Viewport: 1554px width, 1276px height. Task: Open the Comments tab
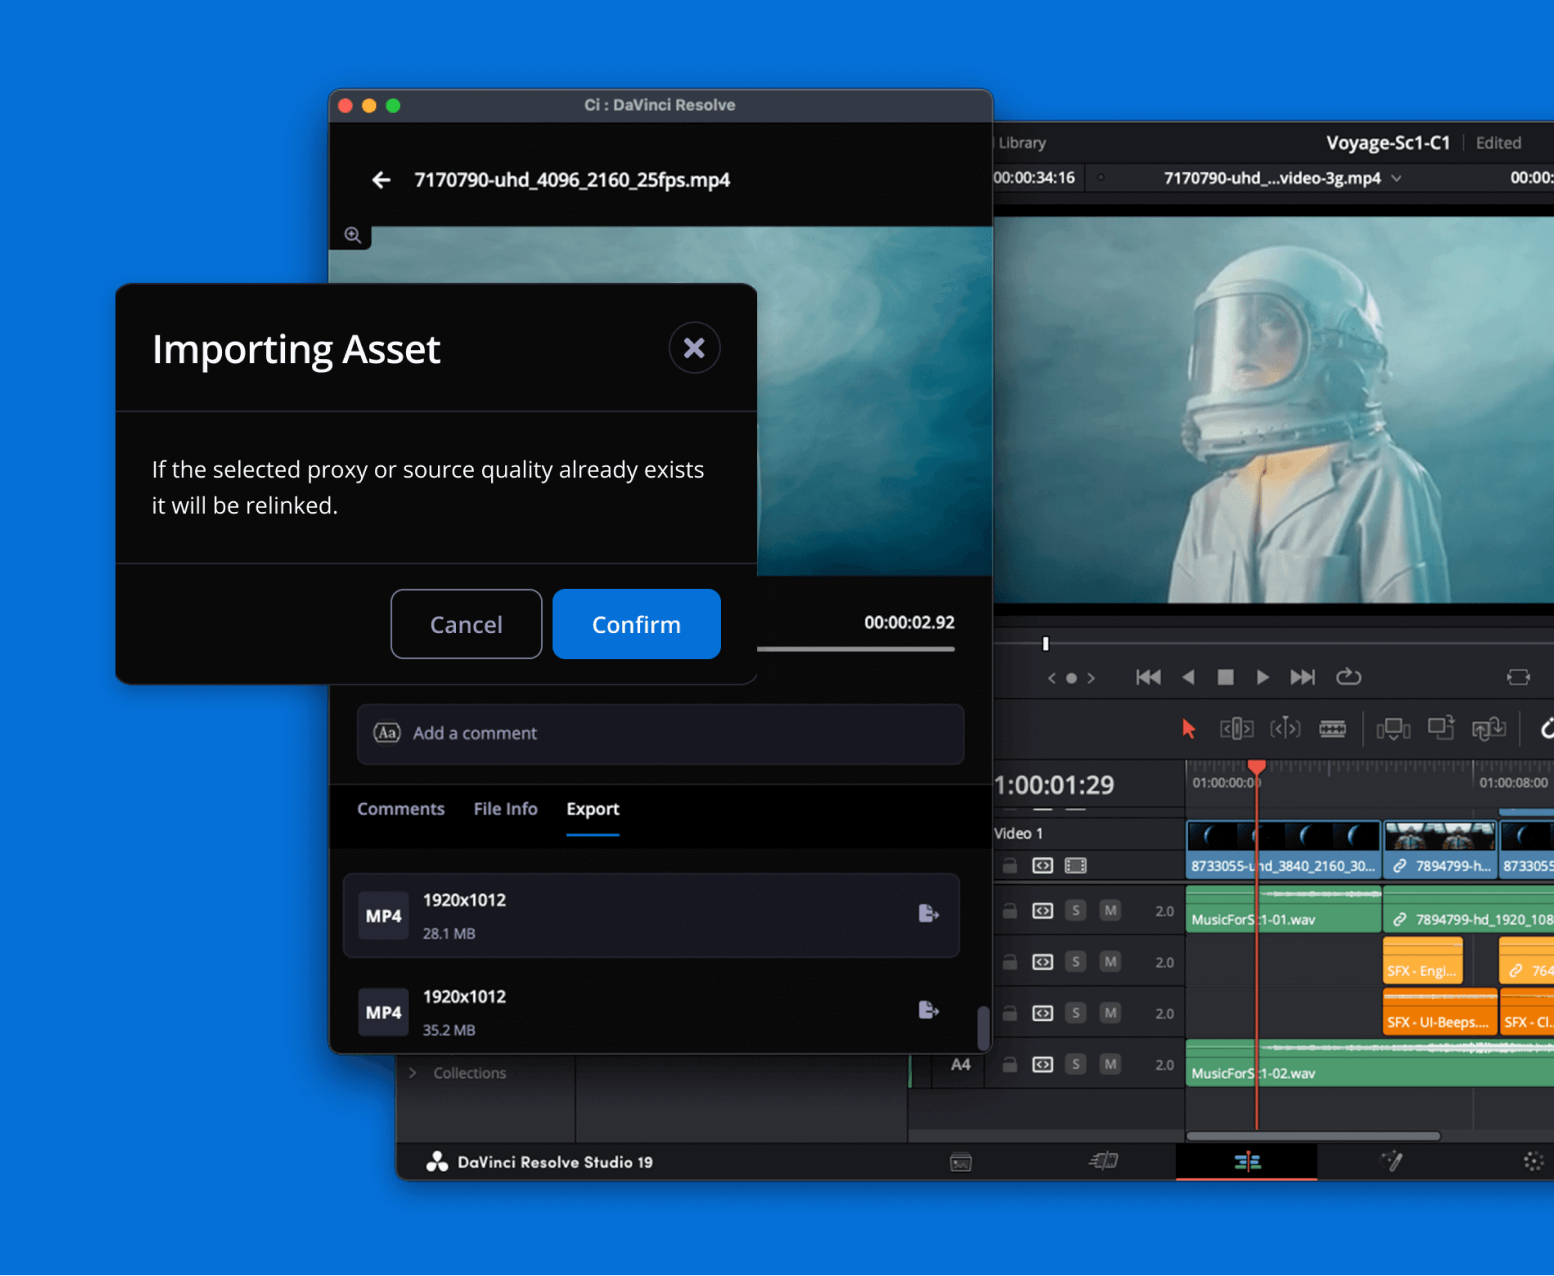click(400, 809)
